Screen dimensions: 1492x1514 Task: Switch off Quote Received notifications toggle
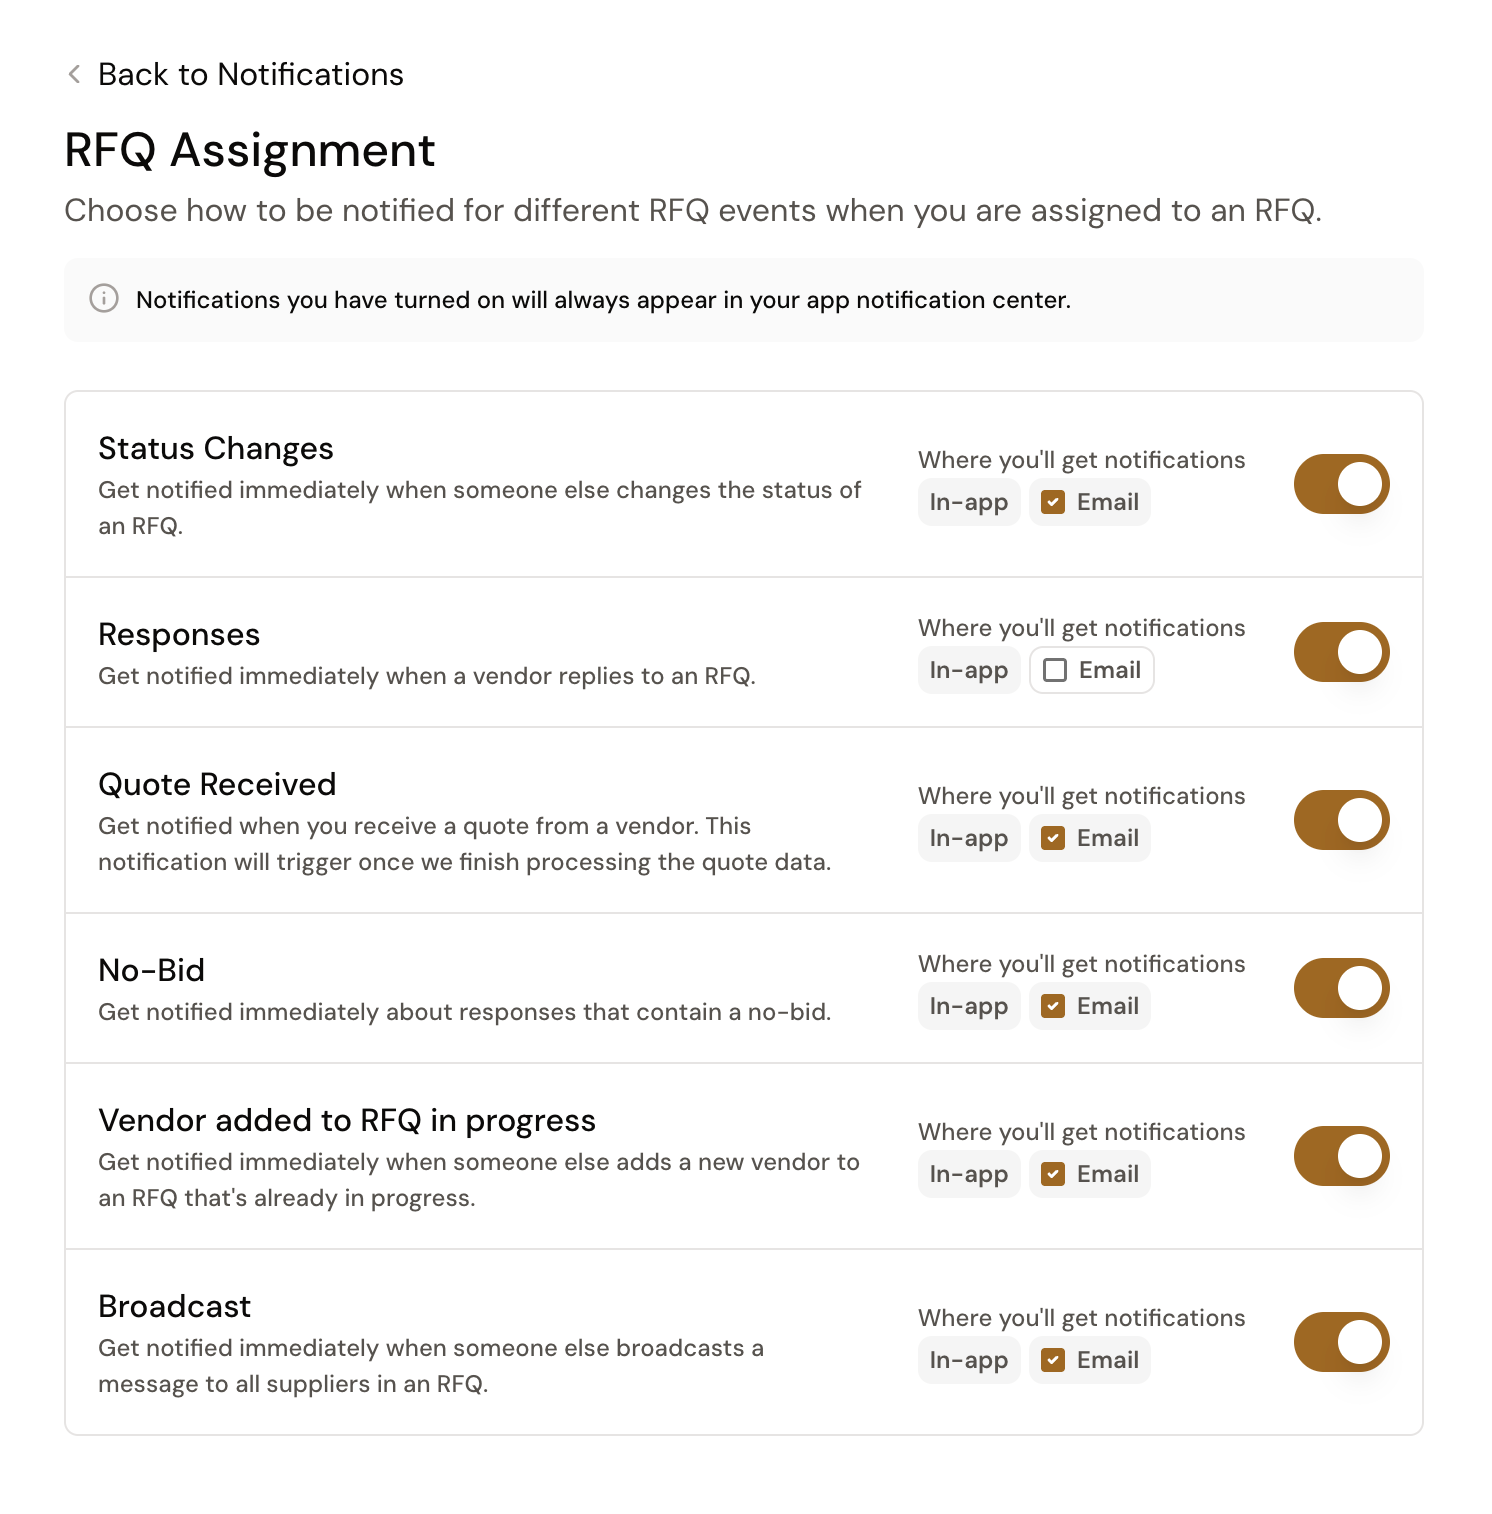(1341, 821)
